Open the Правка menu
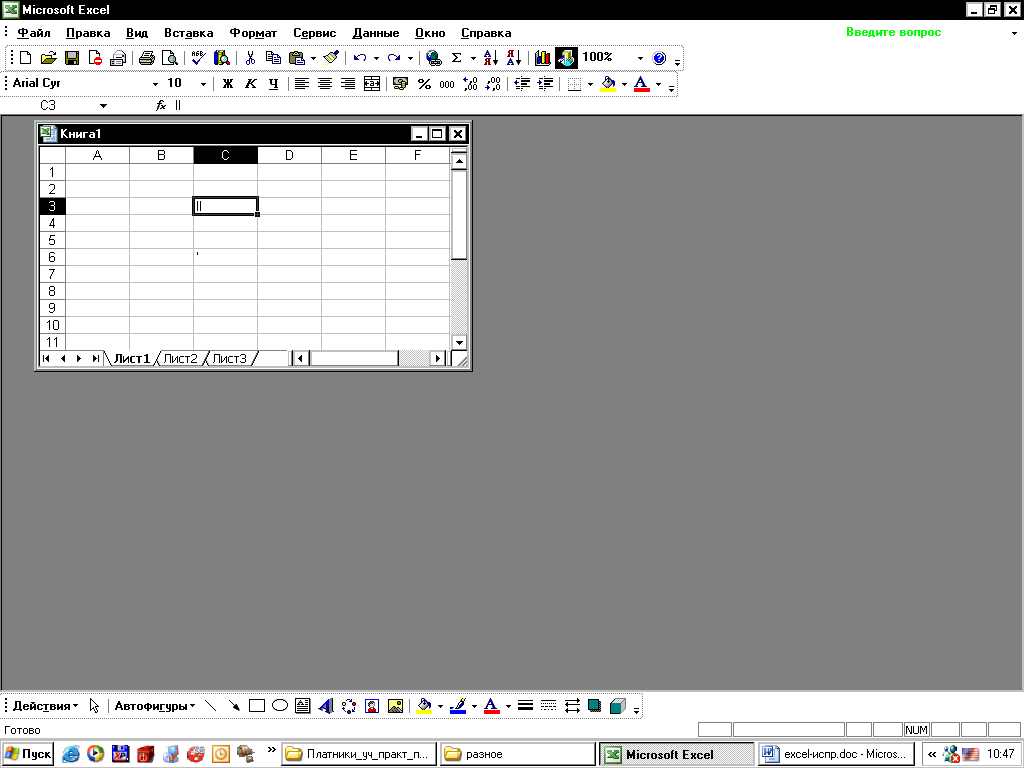This screenshot has height=768, width=1024. coord(88,33)
